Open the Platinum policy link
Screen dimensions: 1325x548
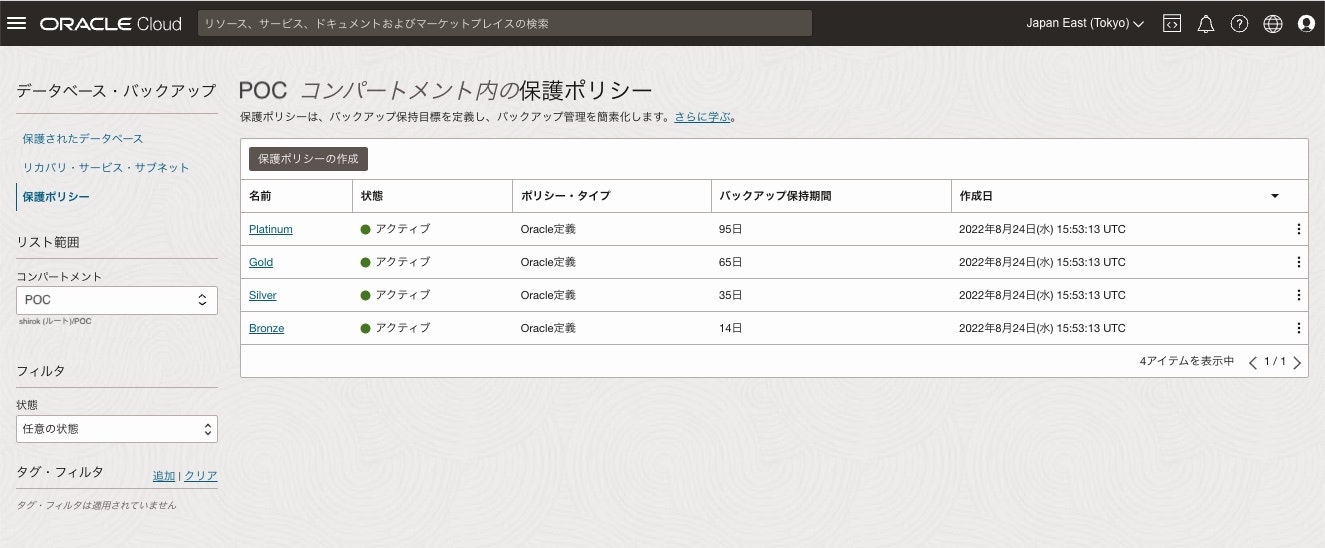coord(271,229)
